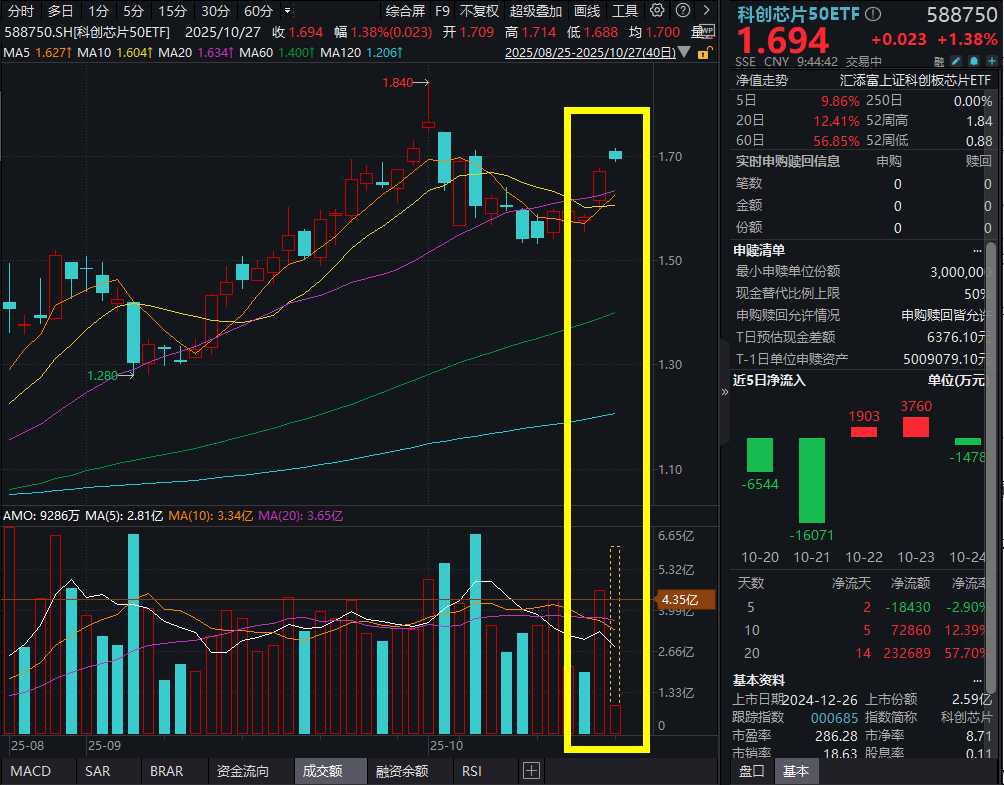Viewport: 1004px width, 785px height.
Task: Open the settings gear icon
Action: pos(657,10)
